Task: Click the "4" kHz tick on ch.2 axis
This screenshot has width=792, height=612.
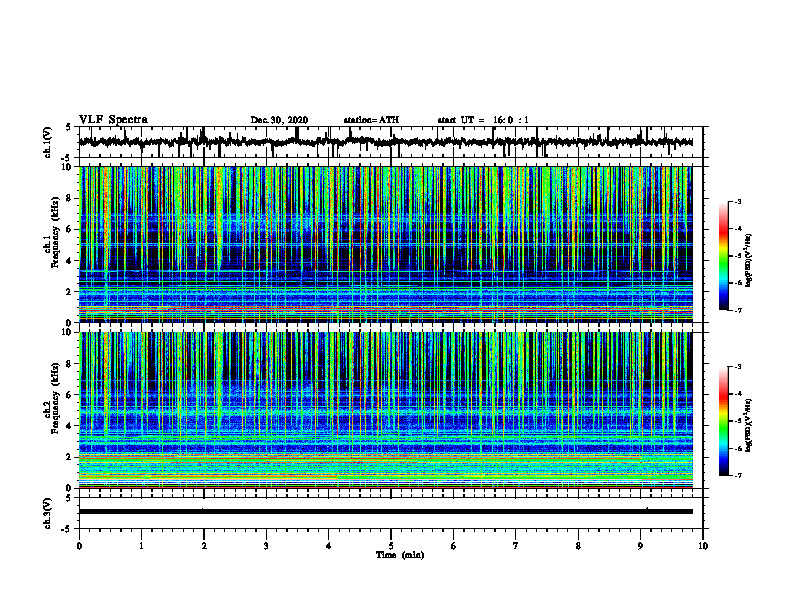Action: [x=71, y=426]
